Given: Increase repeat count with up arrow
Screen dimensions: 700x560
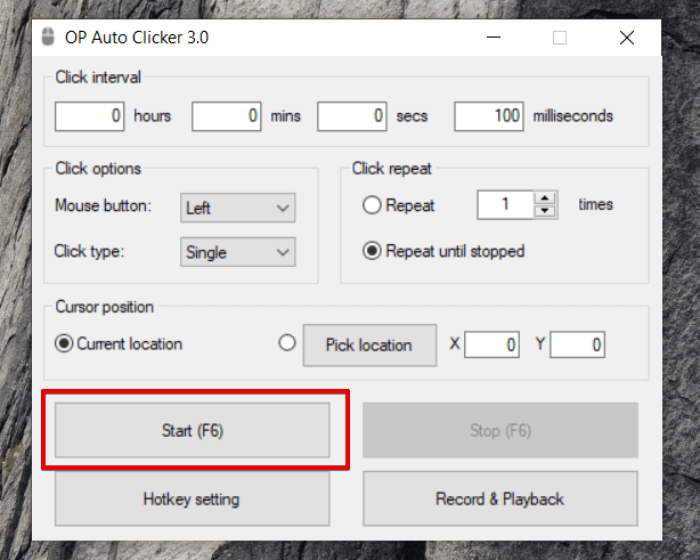Looking at the screenshot, I should 545,198.
